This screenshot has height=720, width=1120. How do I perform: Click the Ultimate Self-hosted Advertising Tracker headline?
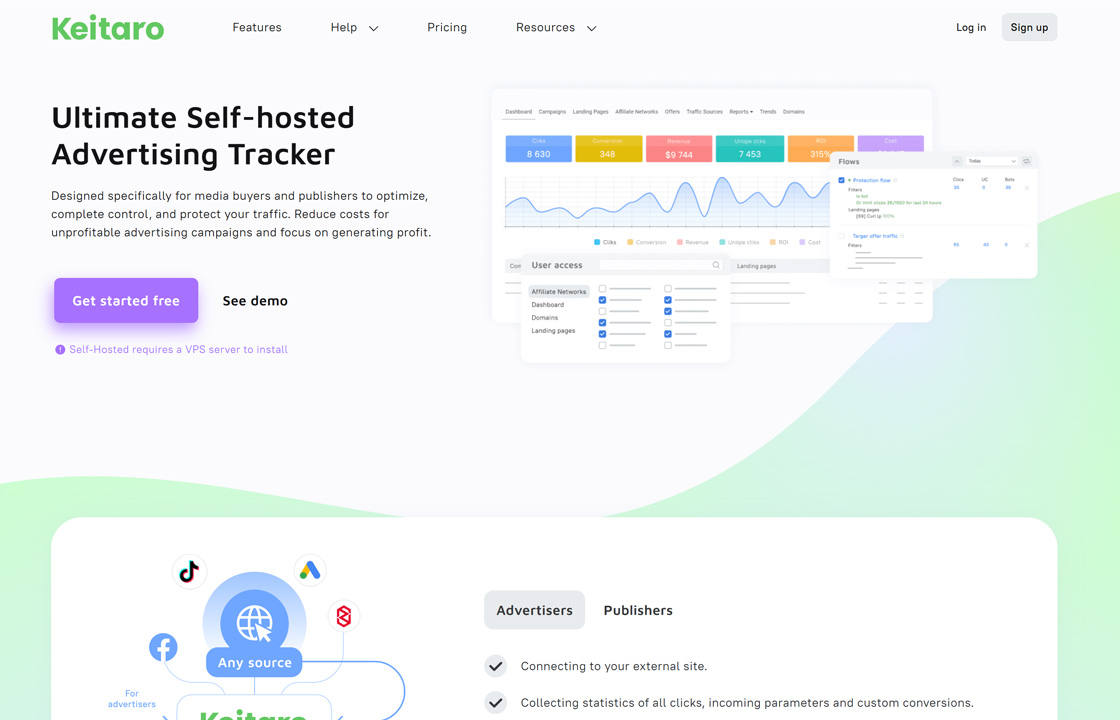tap(203, 136)
